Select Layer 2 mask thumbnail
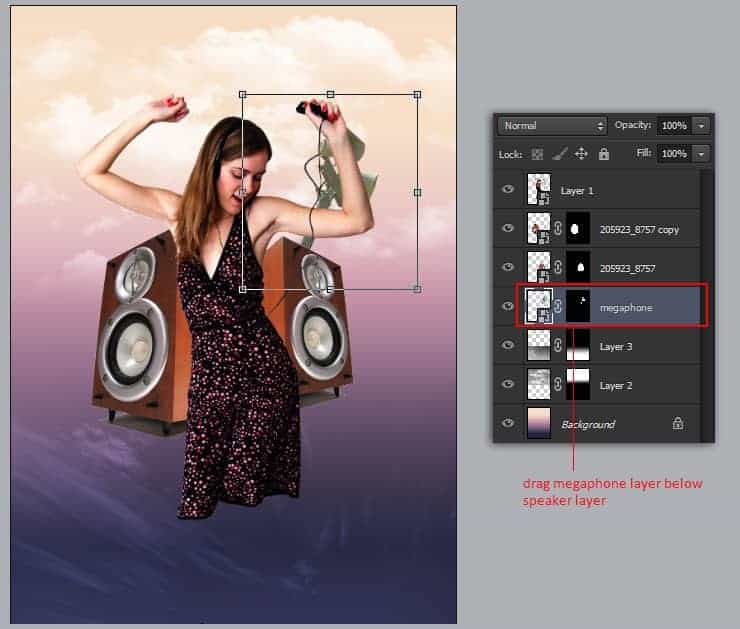 578,384
